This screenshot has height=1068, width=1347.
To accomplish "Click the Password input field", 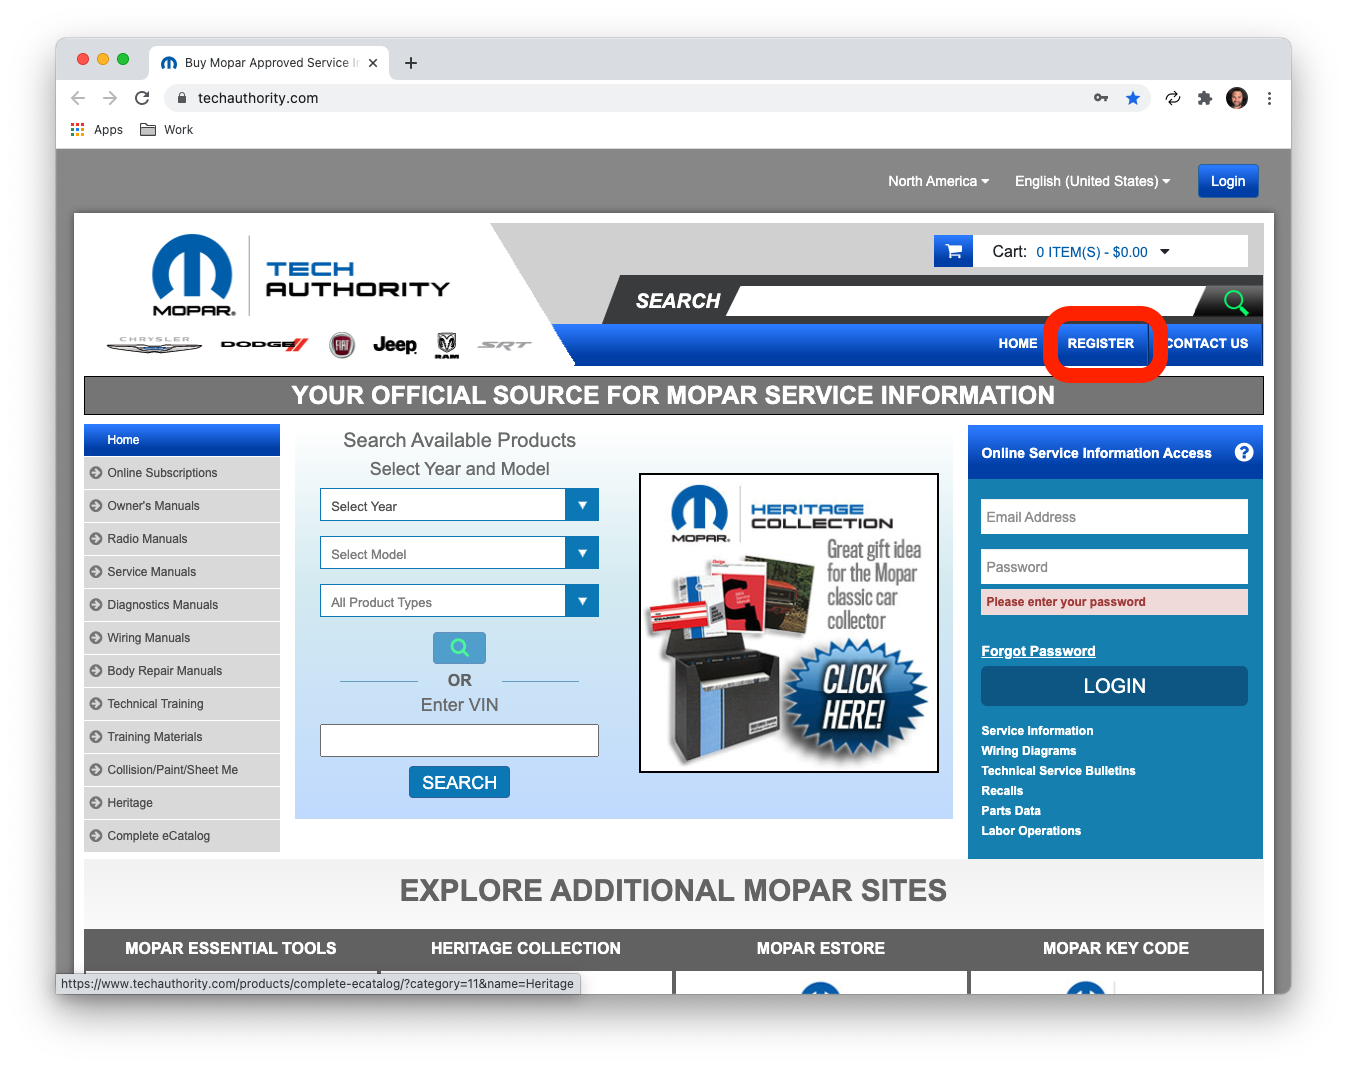I will pyautogui.click(x=1114, y=567).
